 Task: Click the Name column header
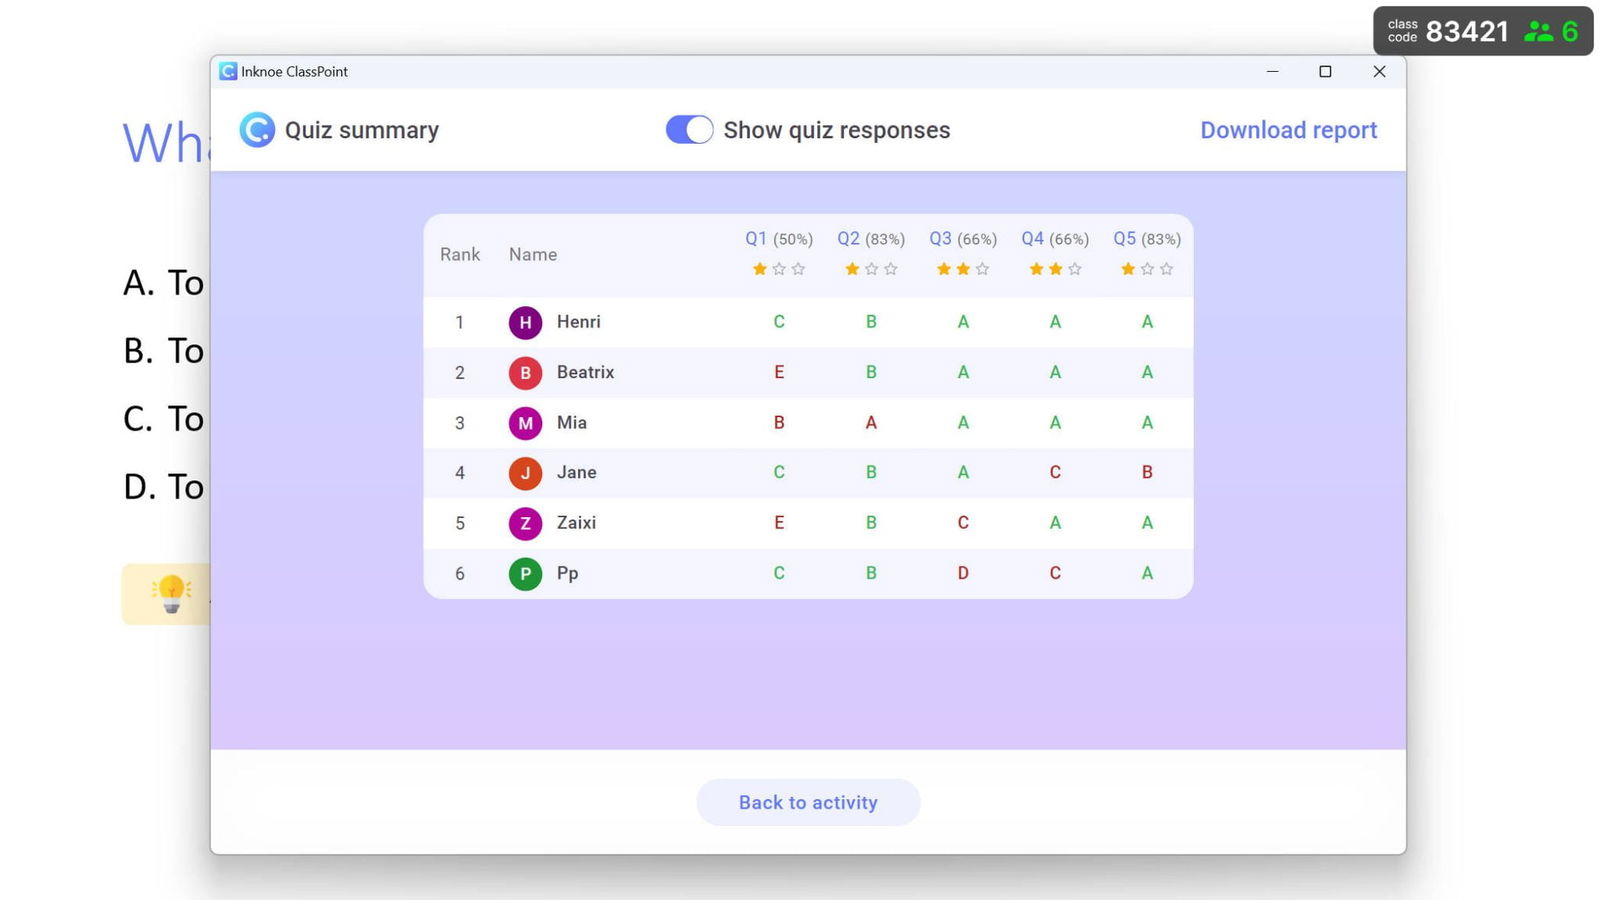tap(532, 255)
